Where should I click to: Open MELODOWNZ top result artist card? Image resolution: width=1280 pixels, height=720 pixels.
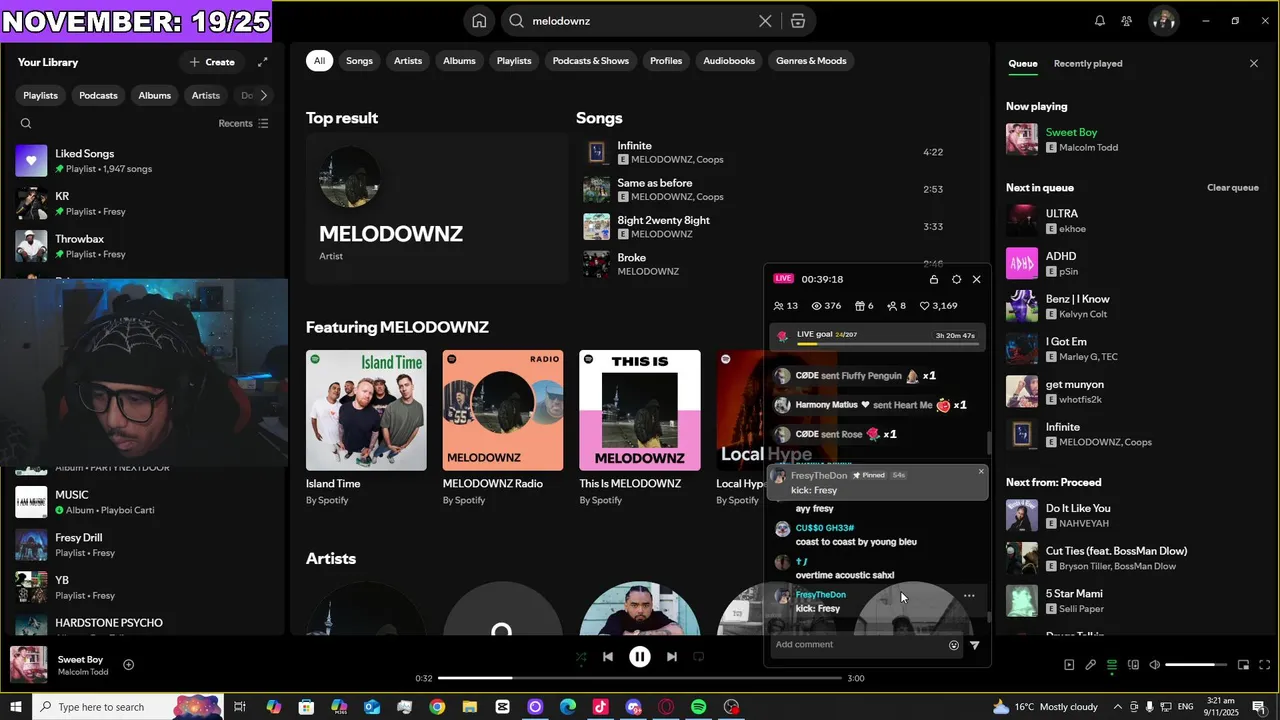(x=436, y=208)
